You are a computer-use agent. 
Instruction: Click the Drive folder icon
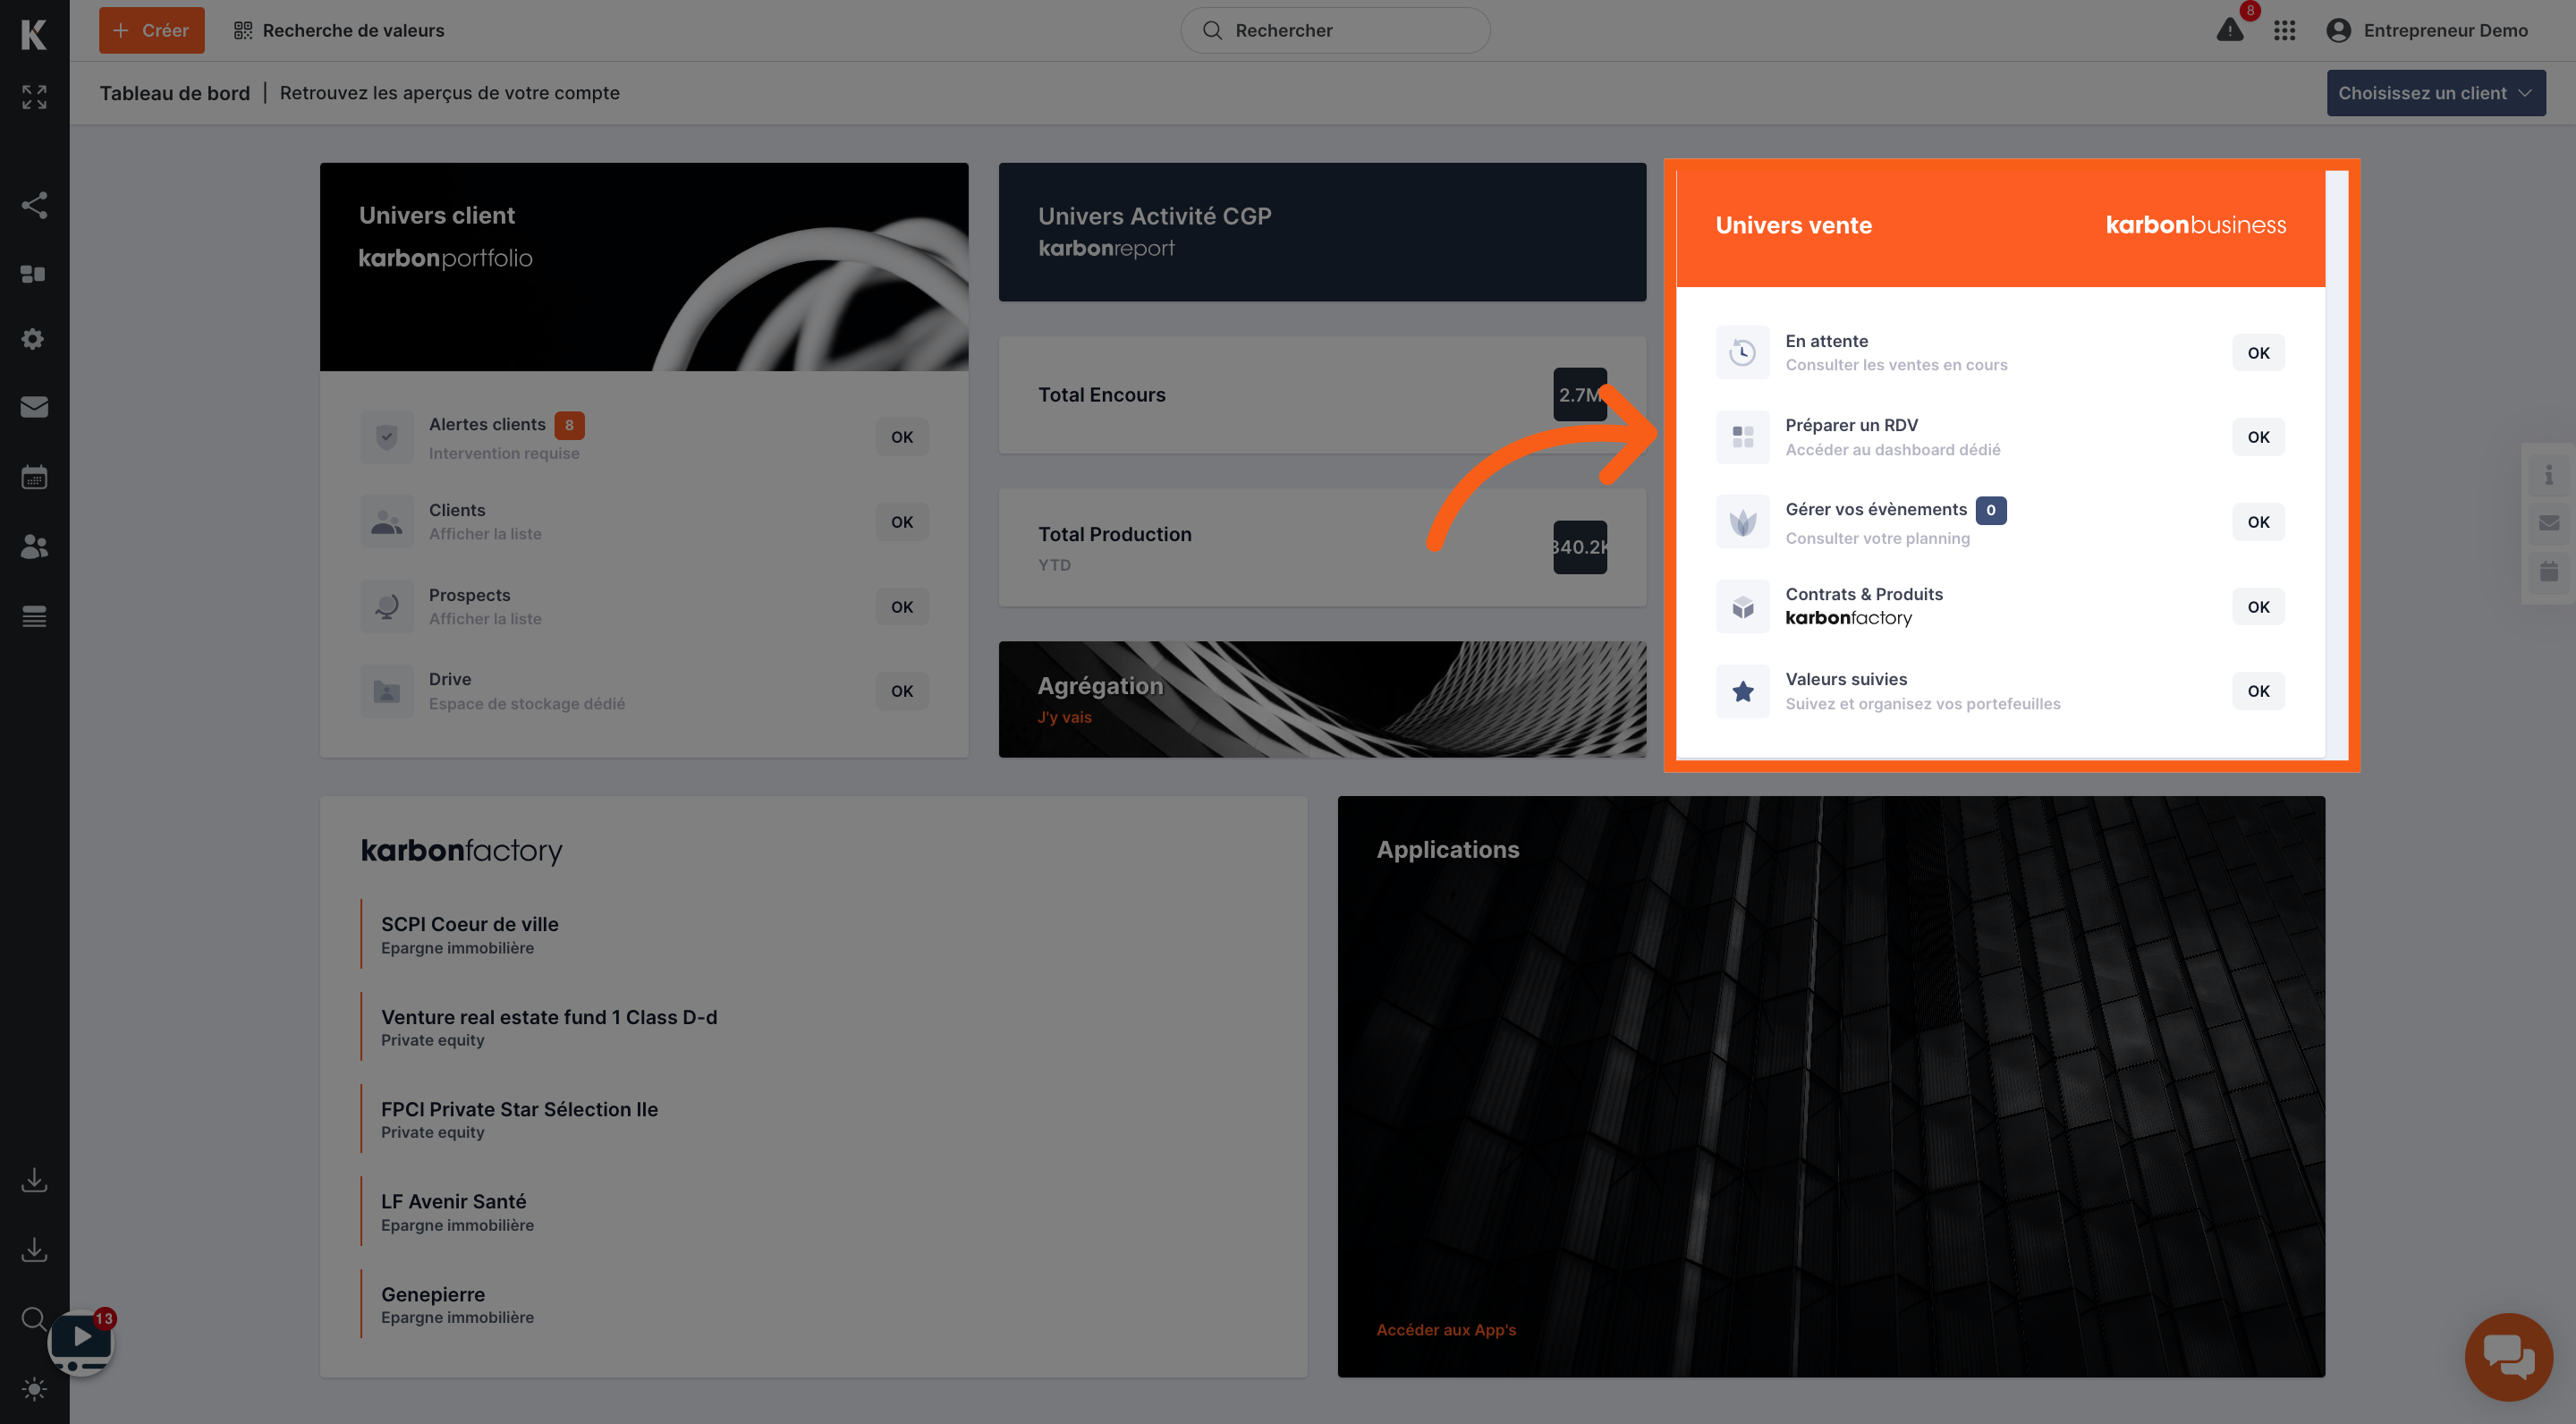click(387, 691)
